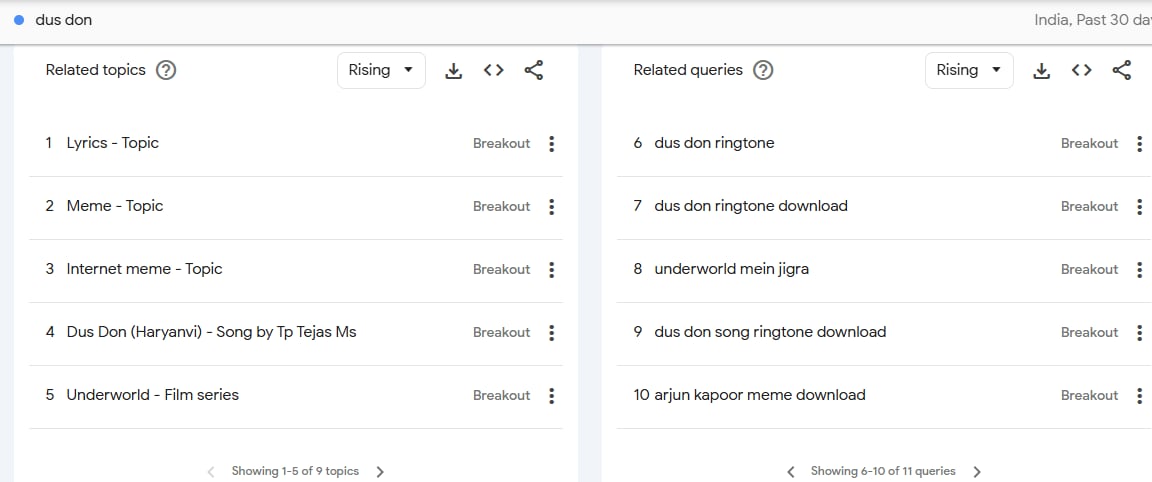Screen dimensions: 1152x482
Task: Open embed code for Related queries
Action: coord(1081,71)
